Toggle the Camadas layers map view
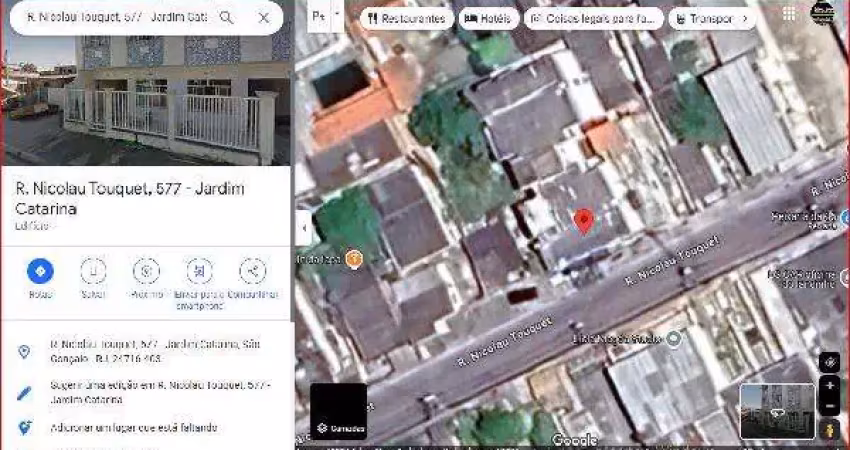Screen dimensions: 850x450 (x=338, y=411)
